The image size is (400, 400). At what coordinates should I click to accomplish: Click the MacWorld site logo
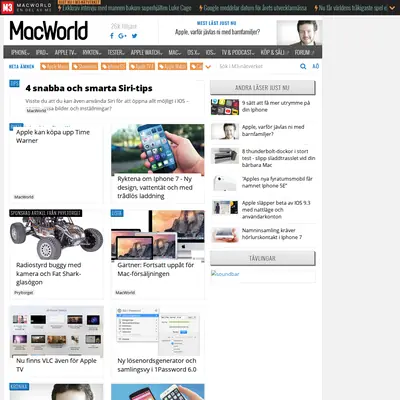point(49,31)
